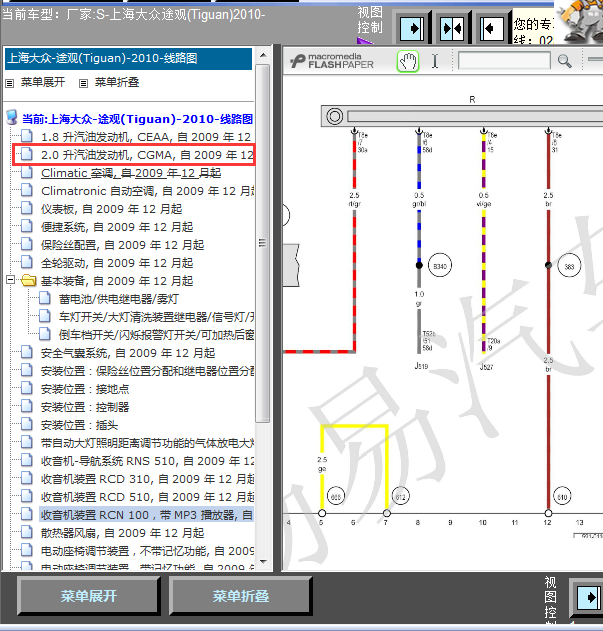
Task: Open 收音机装置 RCD 310 entry
Action: coord(147,479)
